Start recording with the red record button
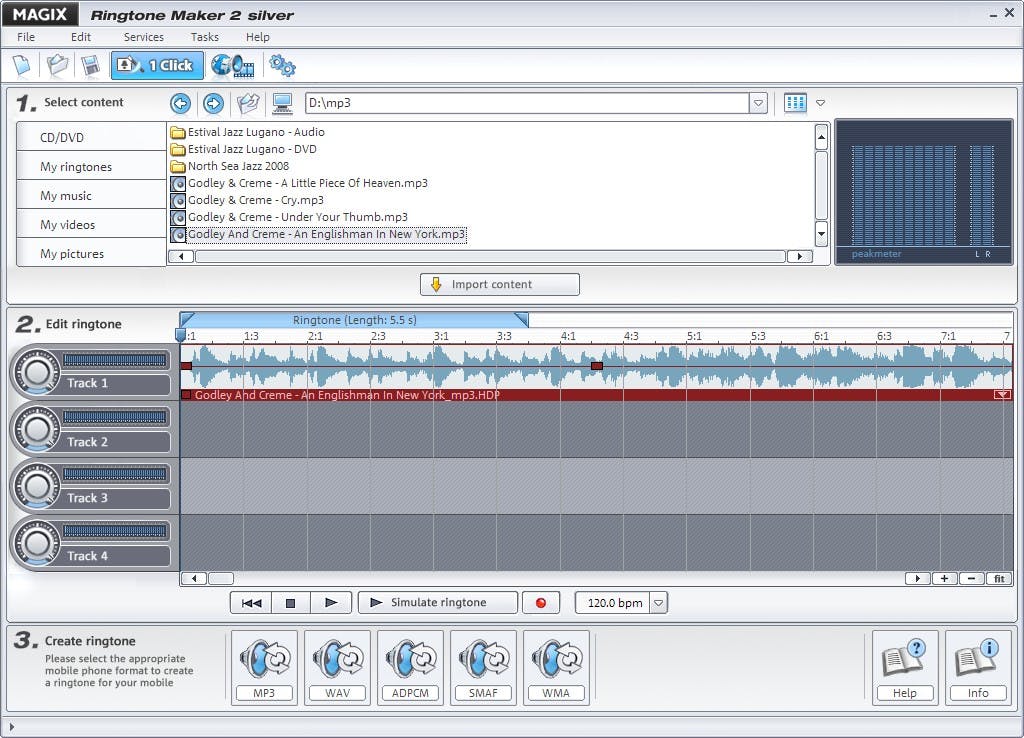The height and width of the screenshot is (738, 1024). click(541, 603)
